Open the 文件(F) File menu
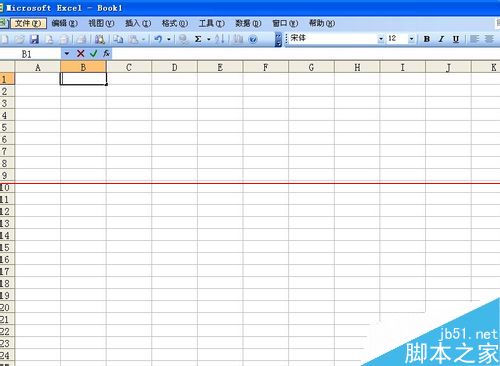The image size is (500, 366). pos(28,23)
